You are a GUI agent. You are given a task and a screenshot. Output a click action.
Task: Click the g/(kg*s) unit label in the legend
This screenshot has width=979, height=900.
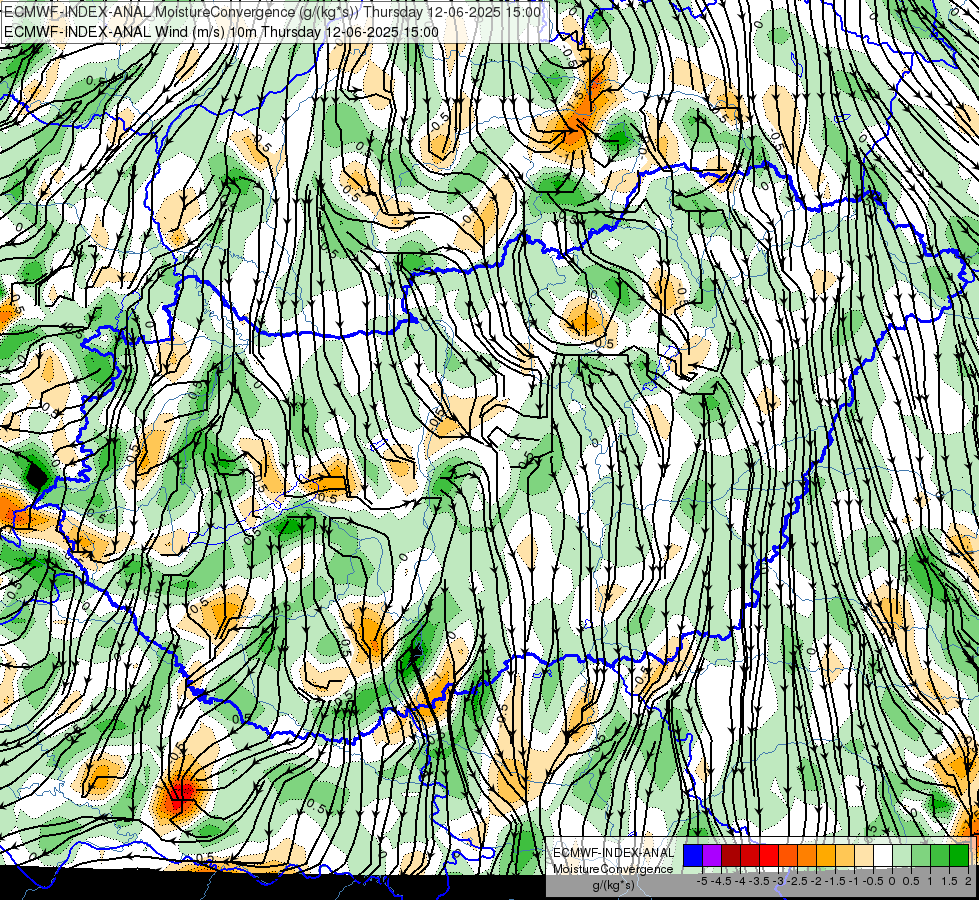coord(613,886)
